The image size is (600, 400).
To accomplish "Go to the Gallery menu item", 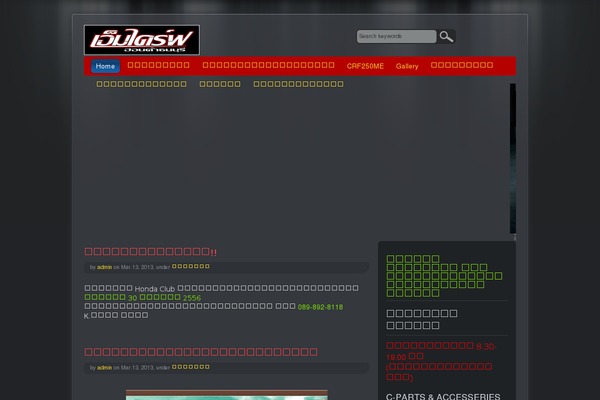I will point(407,66).
